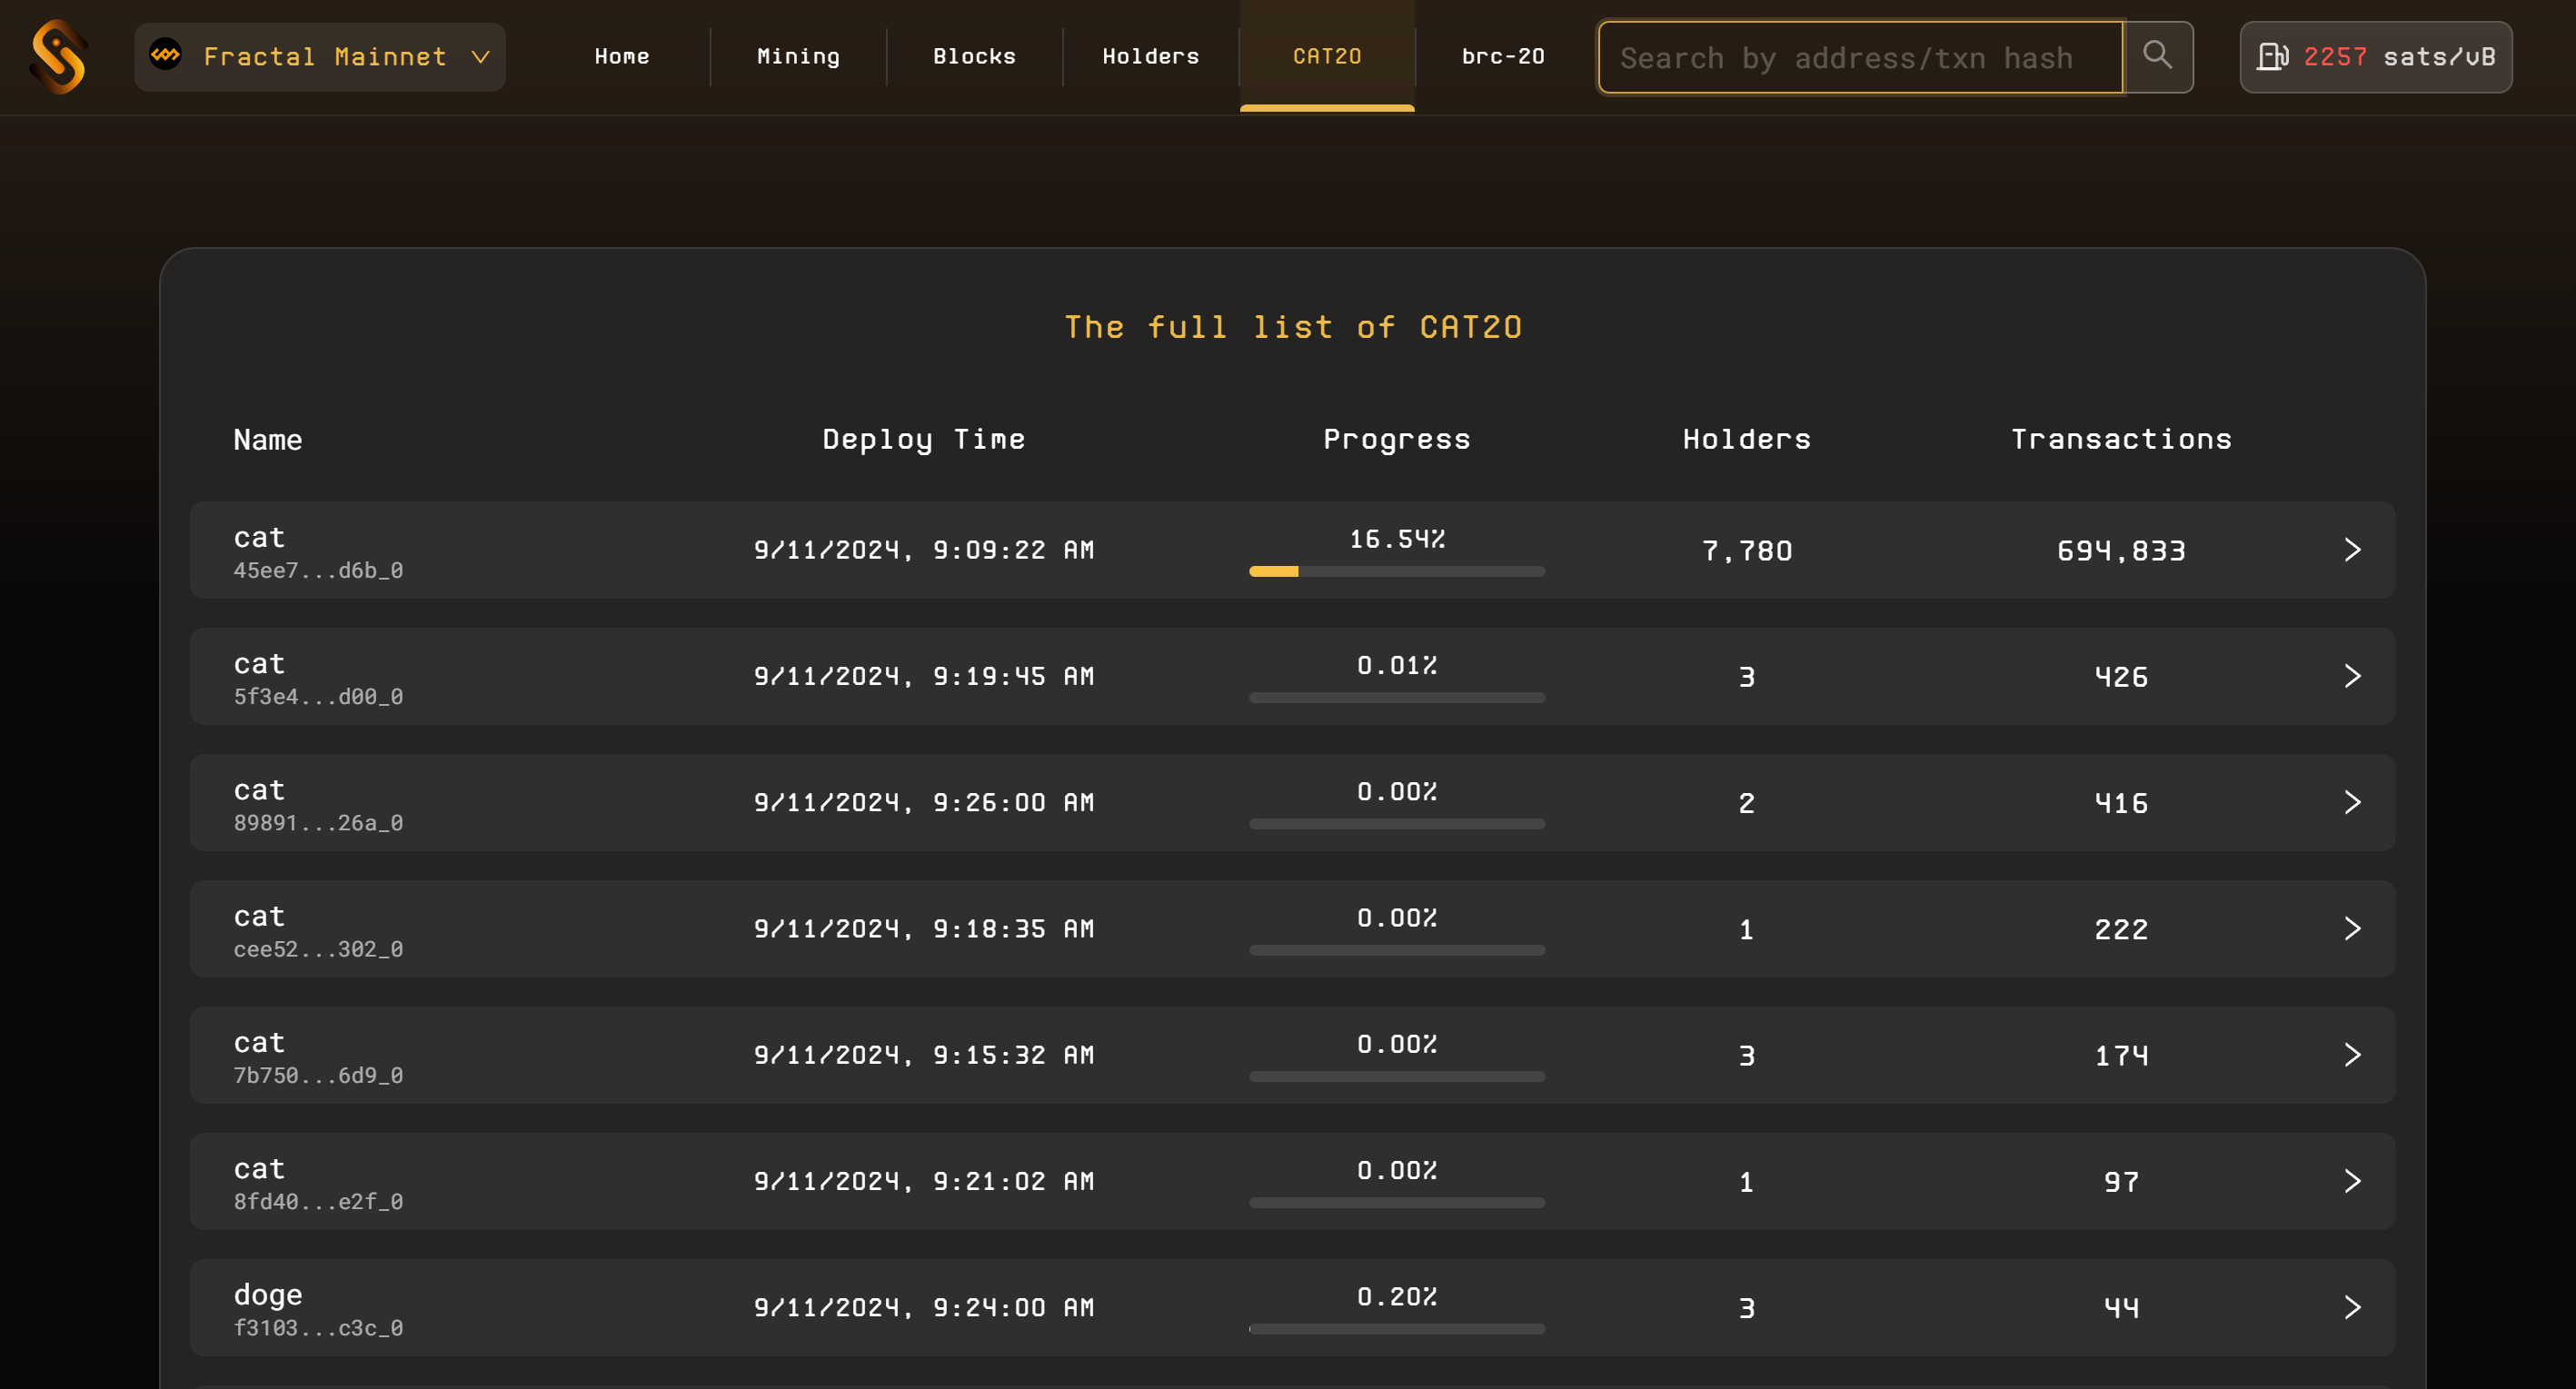Click the orange site logo icon
The width and height of the screenshot is (2576, 1389).
[59, 57]
